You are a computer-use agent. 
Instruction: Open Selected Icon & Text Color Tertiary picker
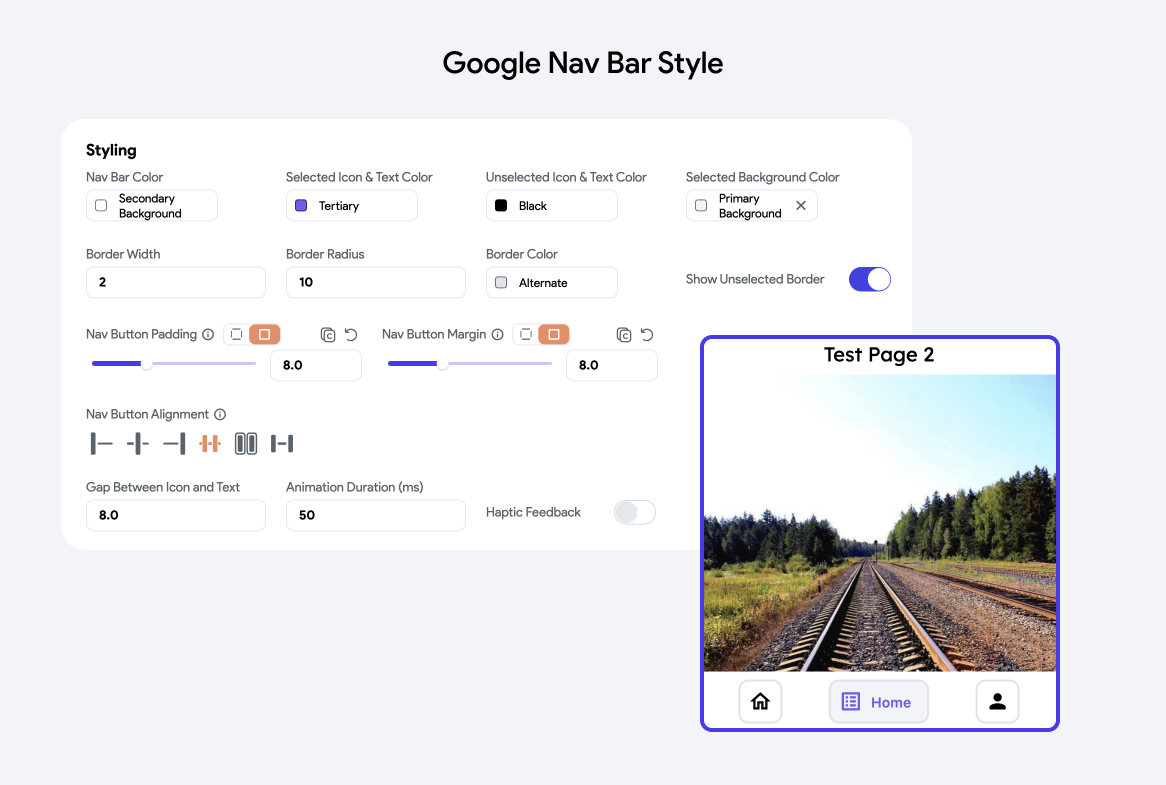point(352,206)
